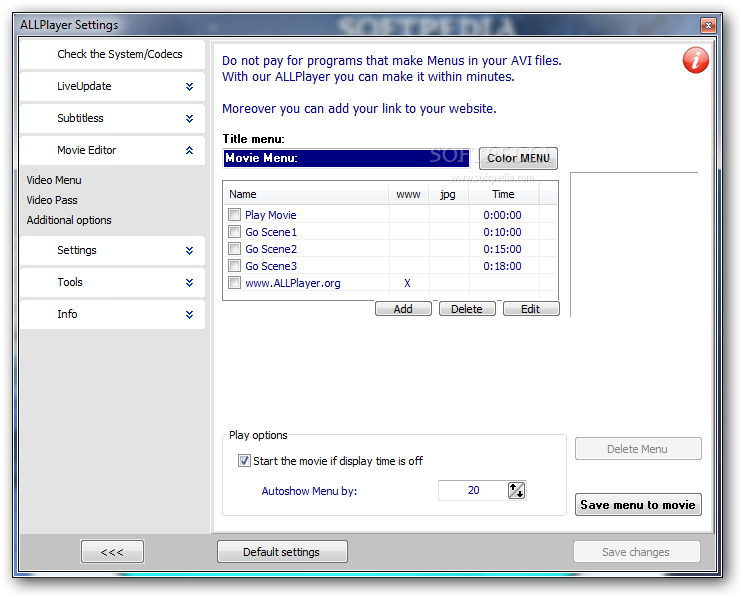This screenshot has height=598, width=743.
Task: Click the Time column header
Action: tap(503, 194)
